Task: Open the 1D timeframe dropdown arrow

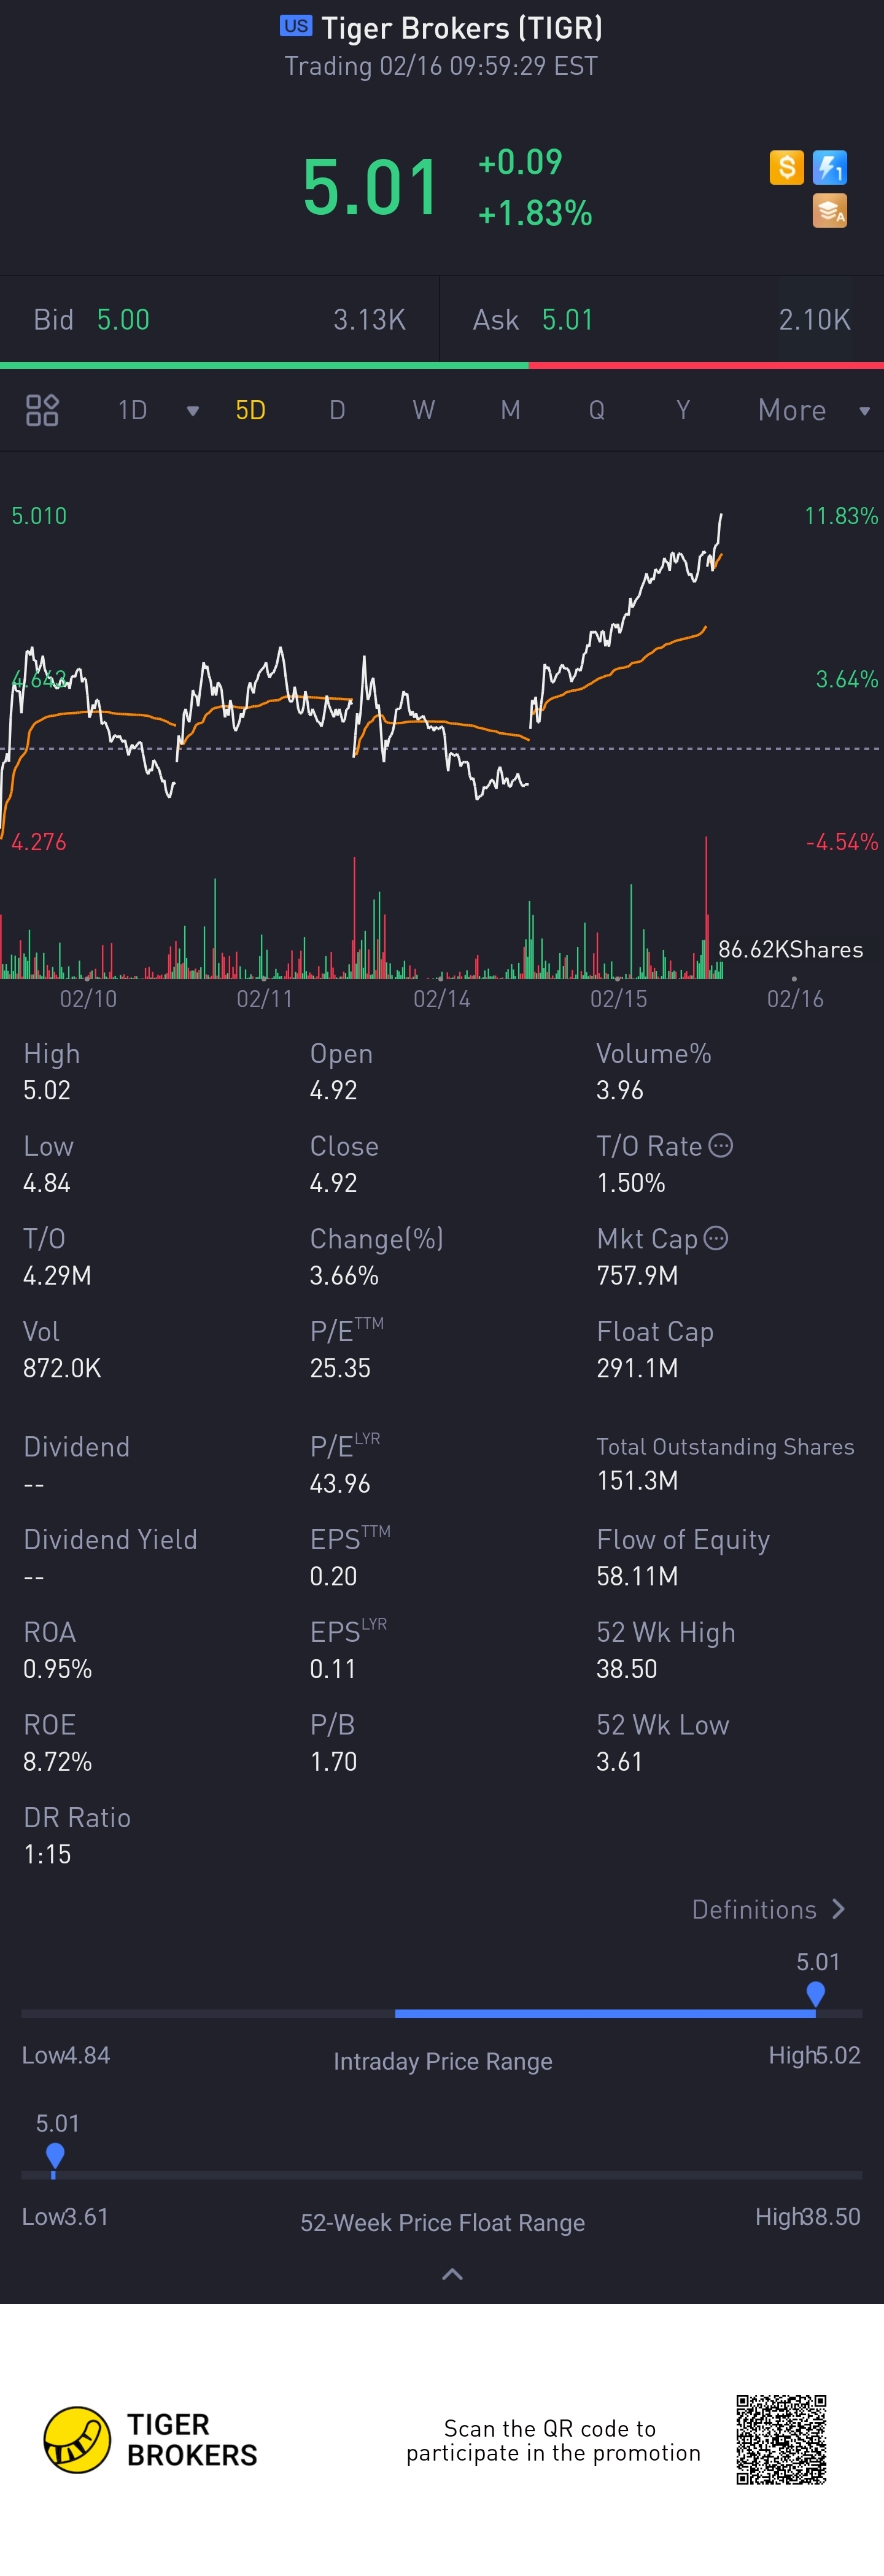Action: click(193, 411)
